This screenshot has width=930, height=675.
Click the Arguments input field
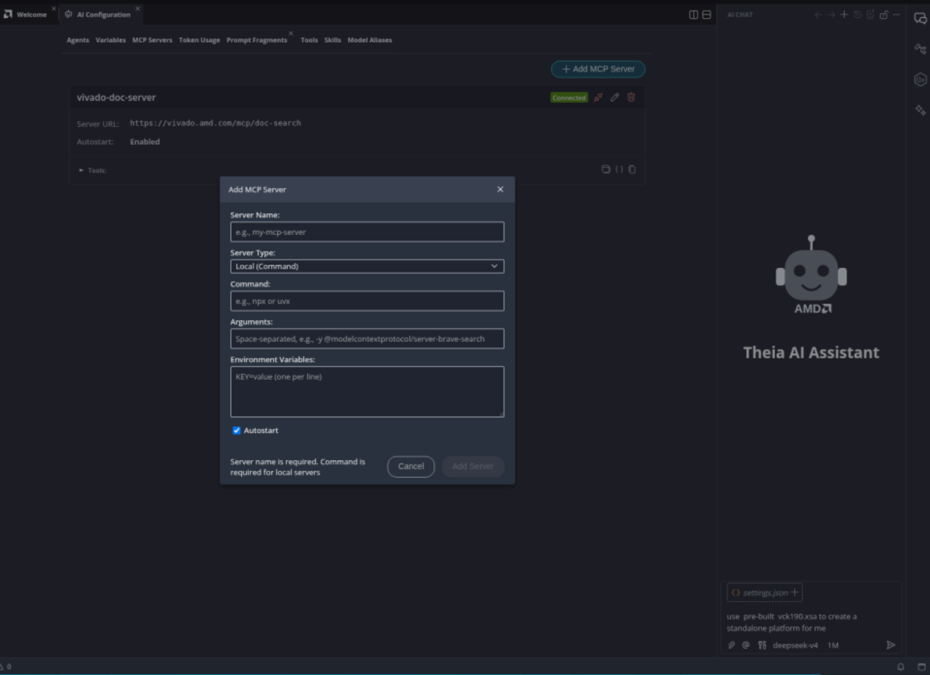[367, 339]
